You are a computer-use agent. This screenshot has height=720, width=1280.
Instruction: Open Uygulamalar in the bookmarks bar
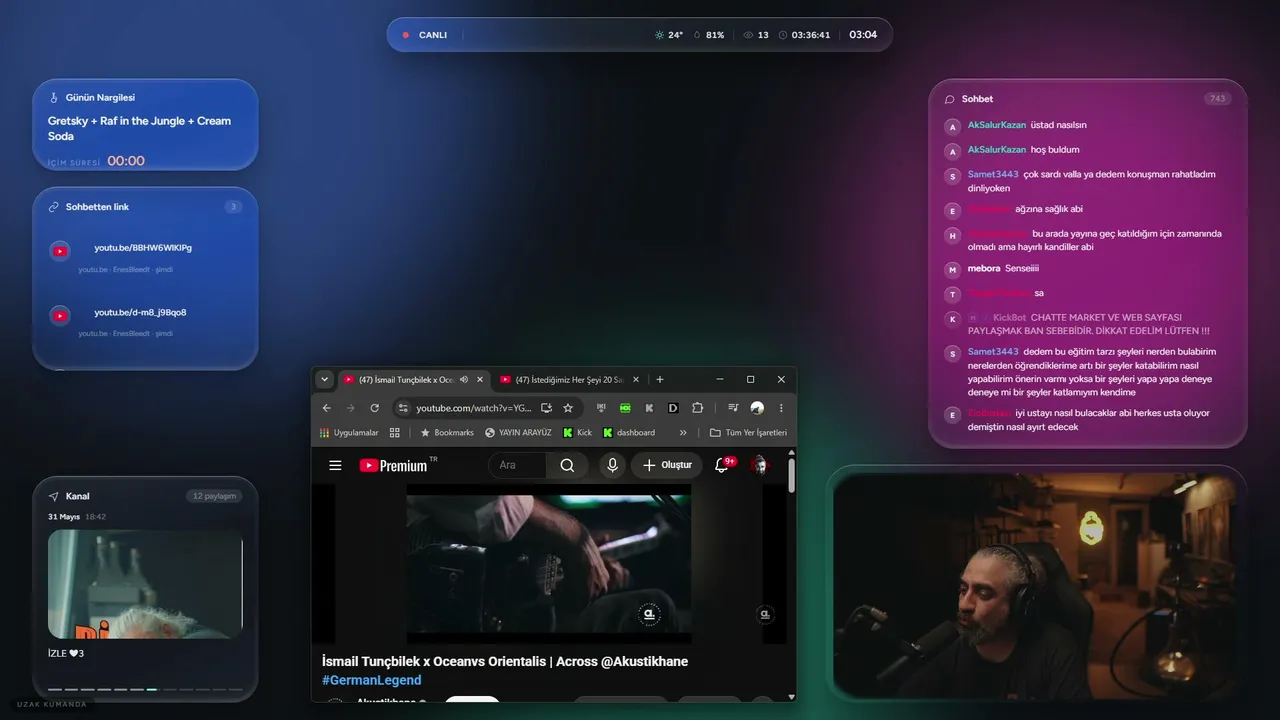(349, 433)
